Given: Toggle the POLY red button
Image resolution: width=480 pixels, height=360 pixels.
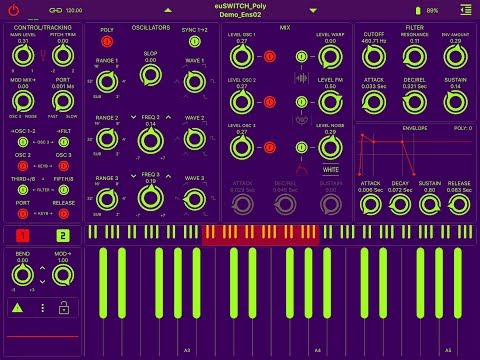Looking at the screenshot, I should tap(107, 42).
